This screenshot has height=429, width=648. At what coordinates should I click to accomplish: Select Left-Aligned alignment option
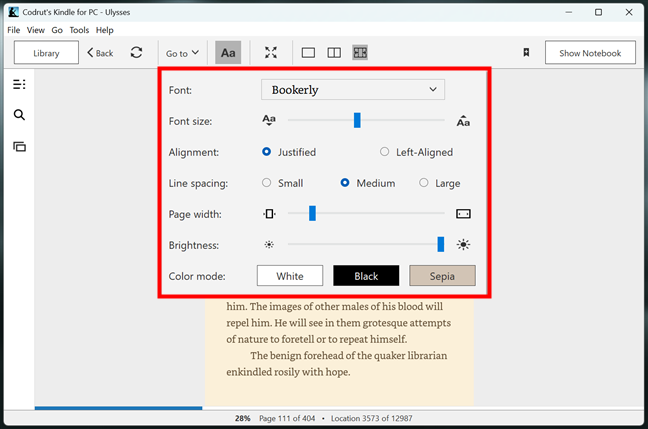(x=385, y=152)
